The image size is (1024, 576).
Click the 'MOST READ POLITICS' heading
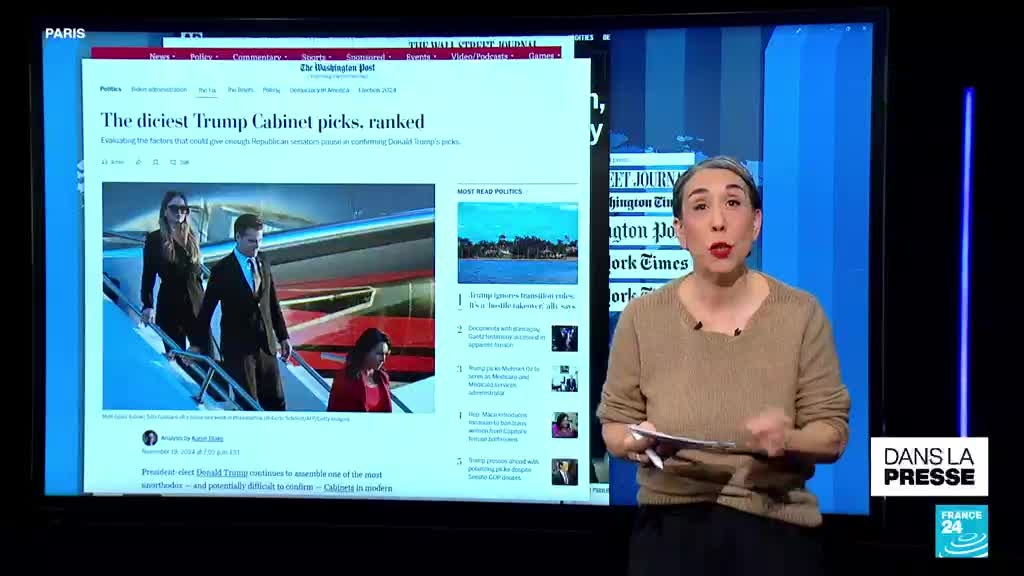pos(489,191)
